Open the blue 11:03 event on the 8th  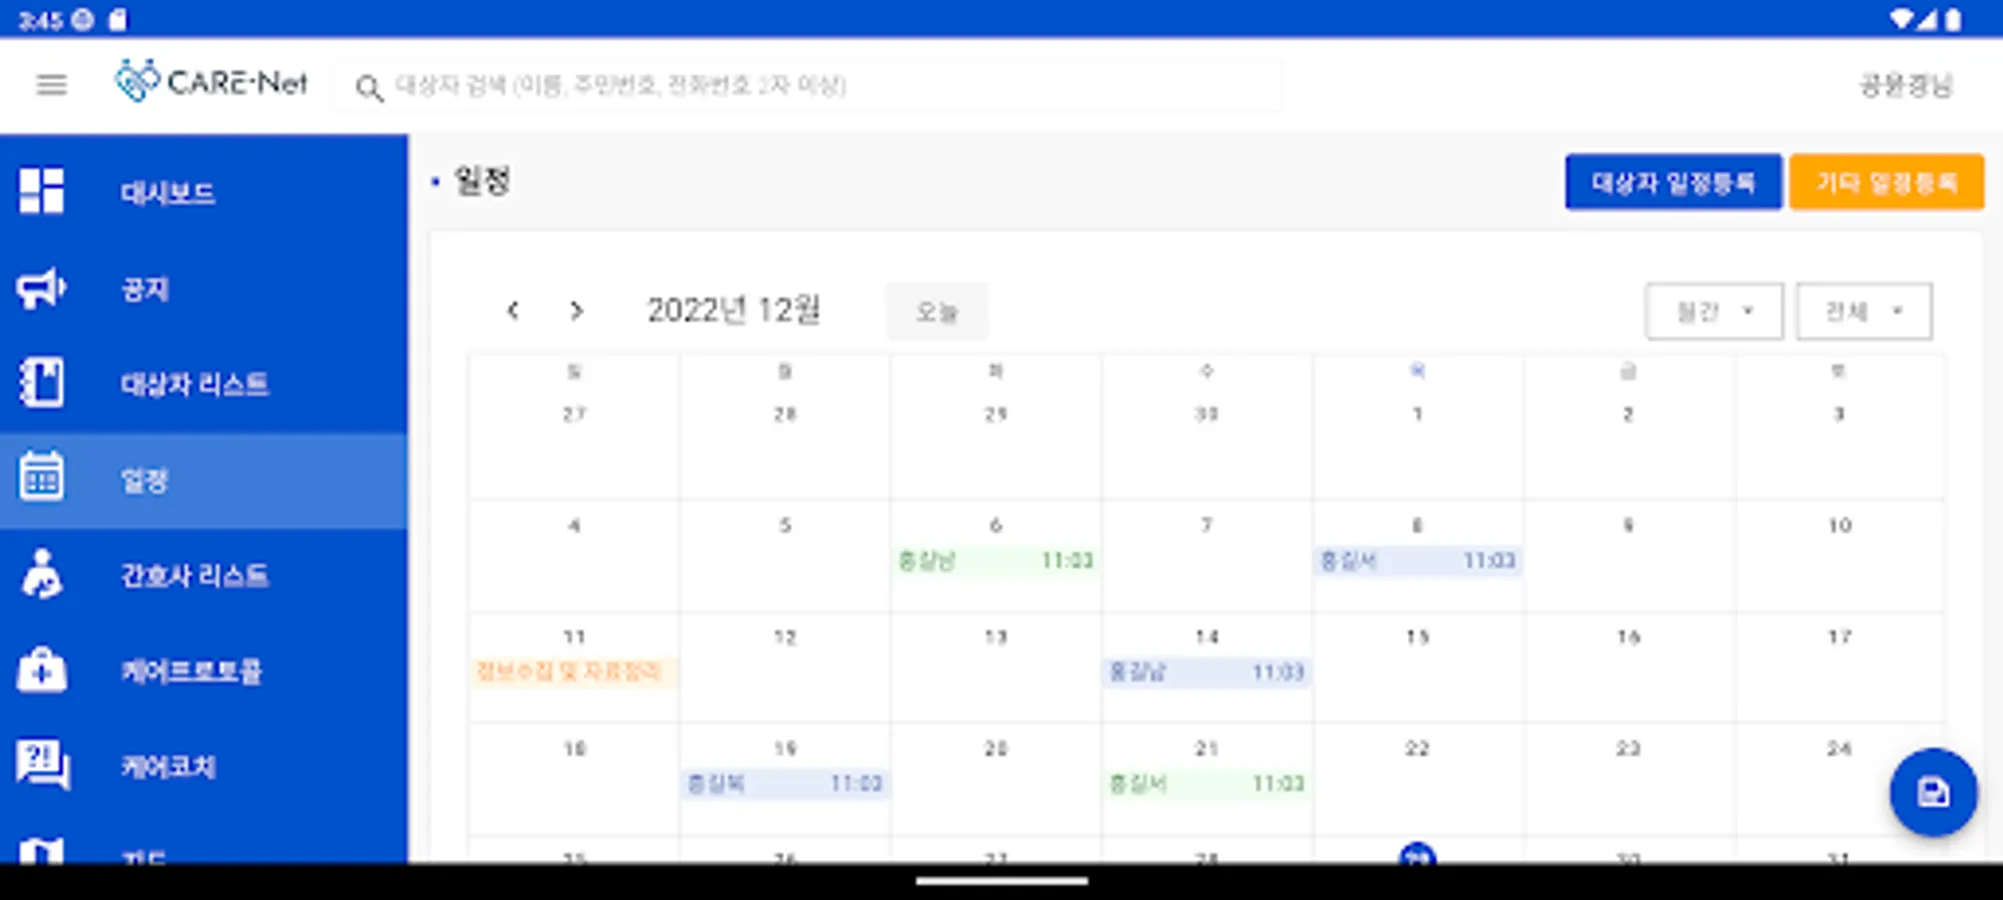[1418, 560]
